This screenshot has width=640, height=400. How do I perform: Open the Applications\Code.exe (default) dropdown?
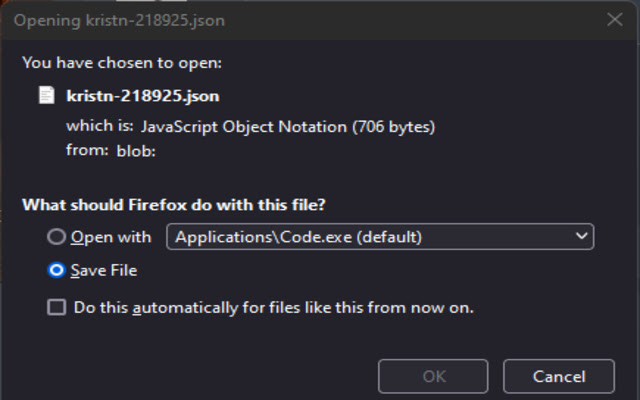pyautogui.click(x=380, y=237)
